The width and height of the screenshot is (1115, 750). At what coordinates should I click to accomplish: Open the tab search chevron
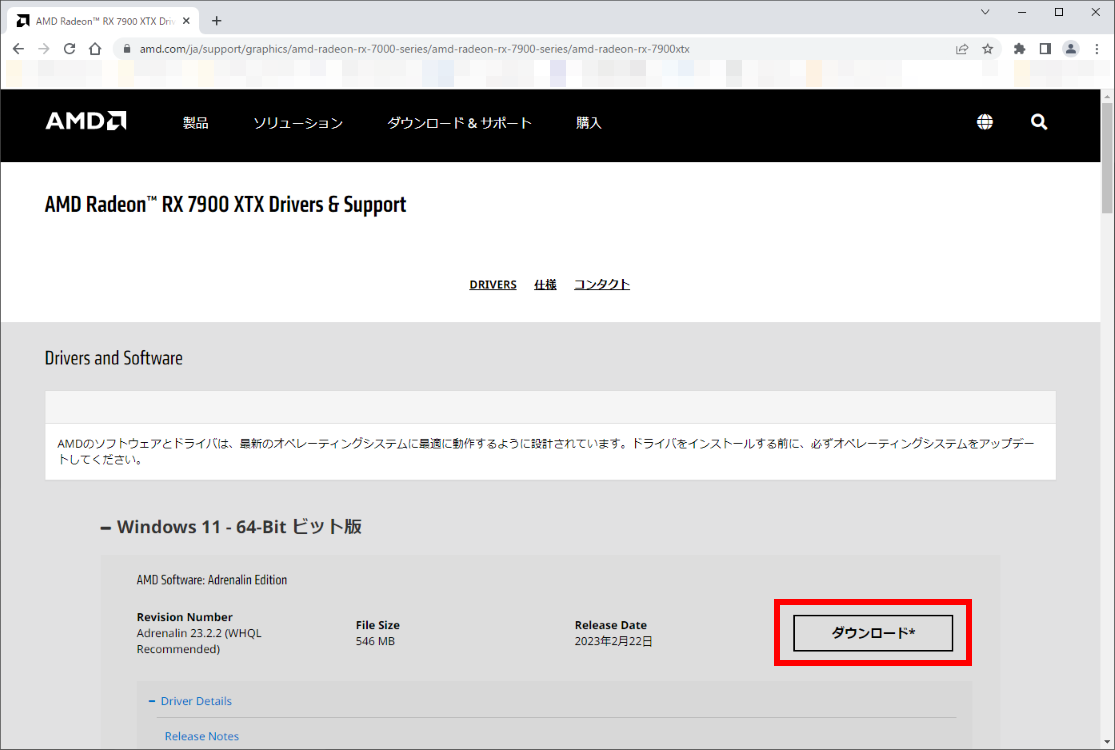[x=985, y=12]
